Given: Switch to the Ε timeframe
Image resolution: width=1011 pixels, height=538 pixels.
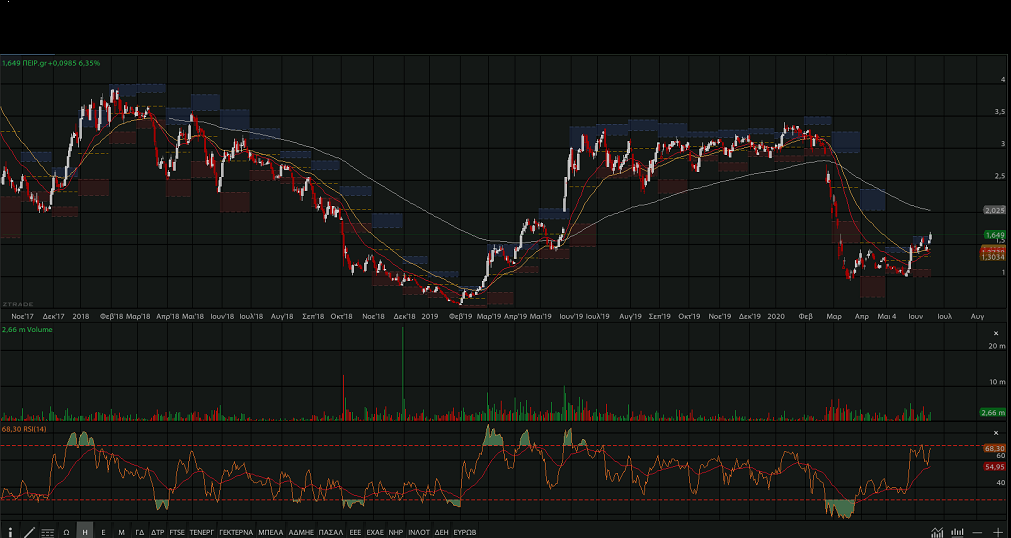Looking at the screenshot, I should (x=103, y=532).
